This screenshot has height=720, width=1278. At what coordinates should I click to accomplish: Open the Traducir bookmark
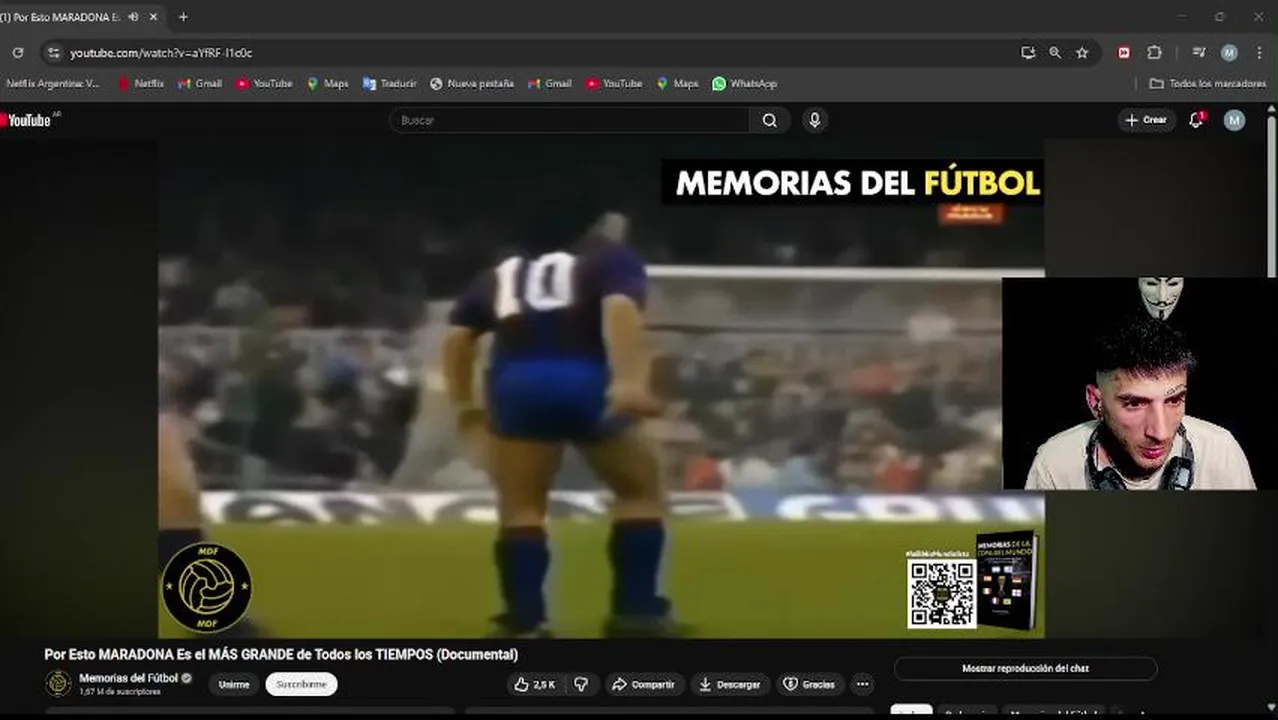point(390,84)
